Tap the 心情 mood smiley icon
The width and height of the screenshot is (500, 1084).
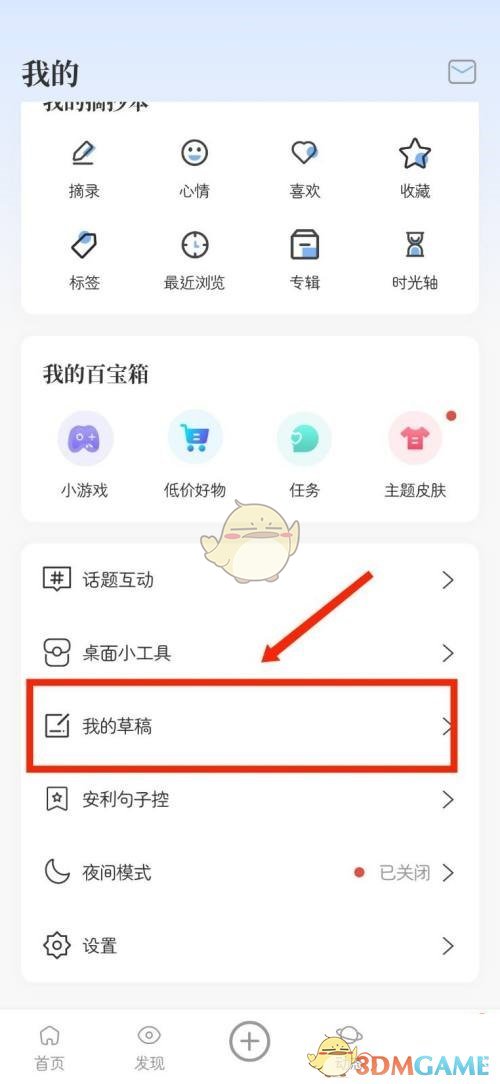click(x=194, y=152)
